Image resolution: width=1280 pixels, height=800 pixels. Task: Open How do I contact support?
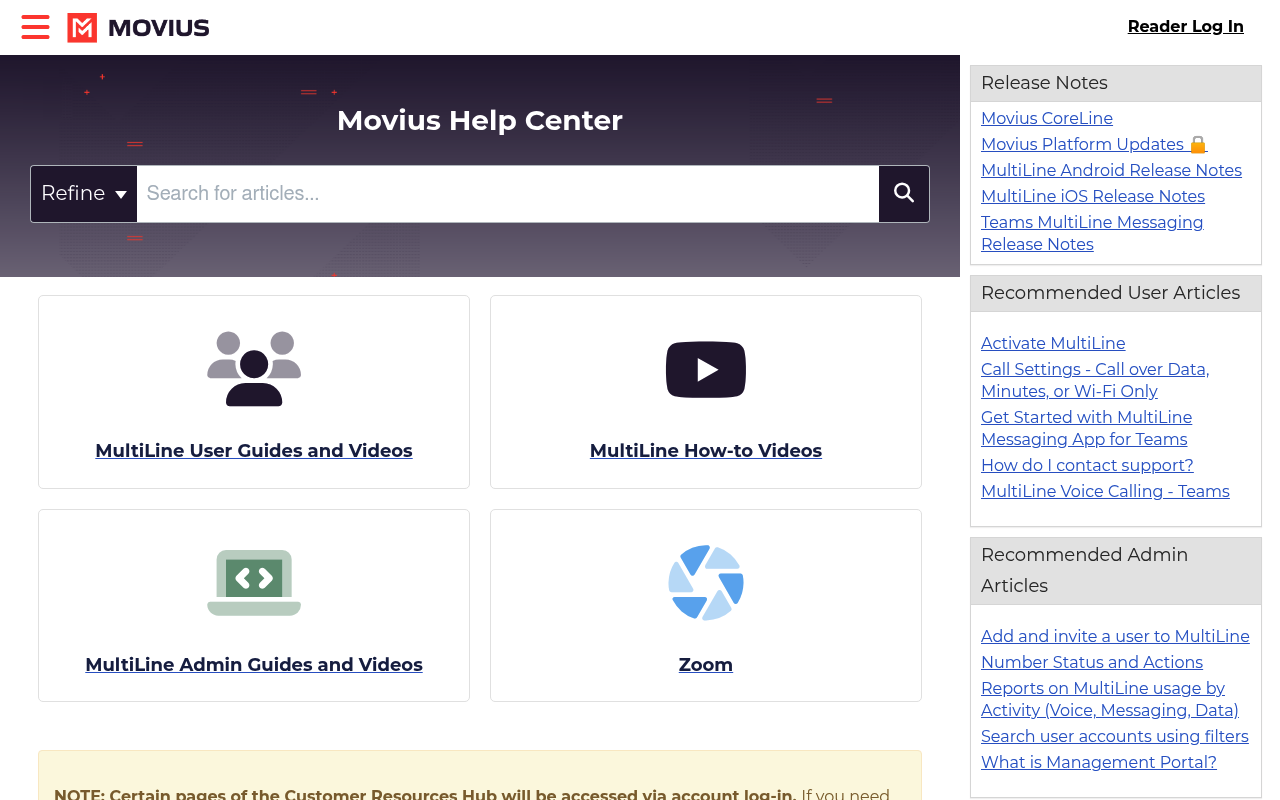[1087, 465]
